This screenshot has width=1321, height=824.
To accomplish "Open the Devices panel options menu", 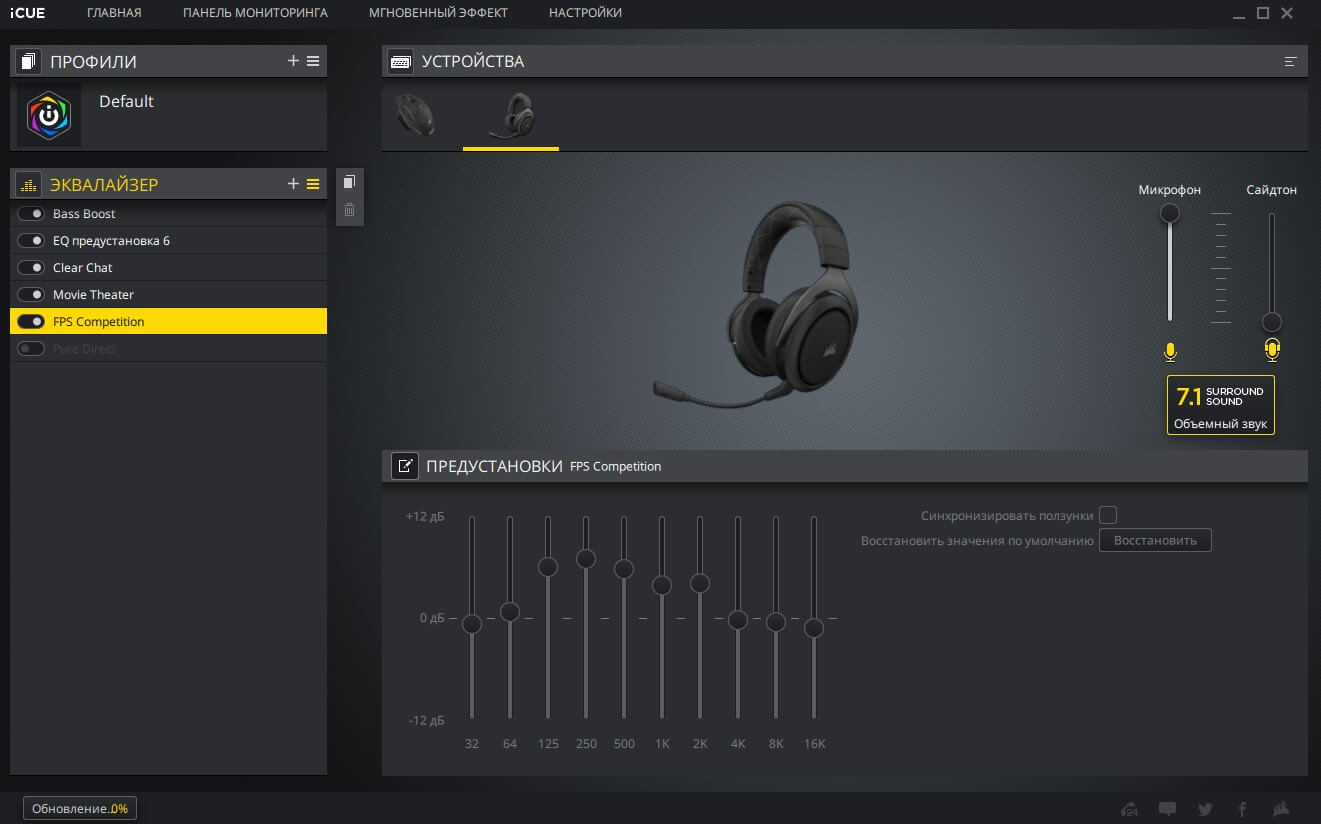I will coord(1290,62).
